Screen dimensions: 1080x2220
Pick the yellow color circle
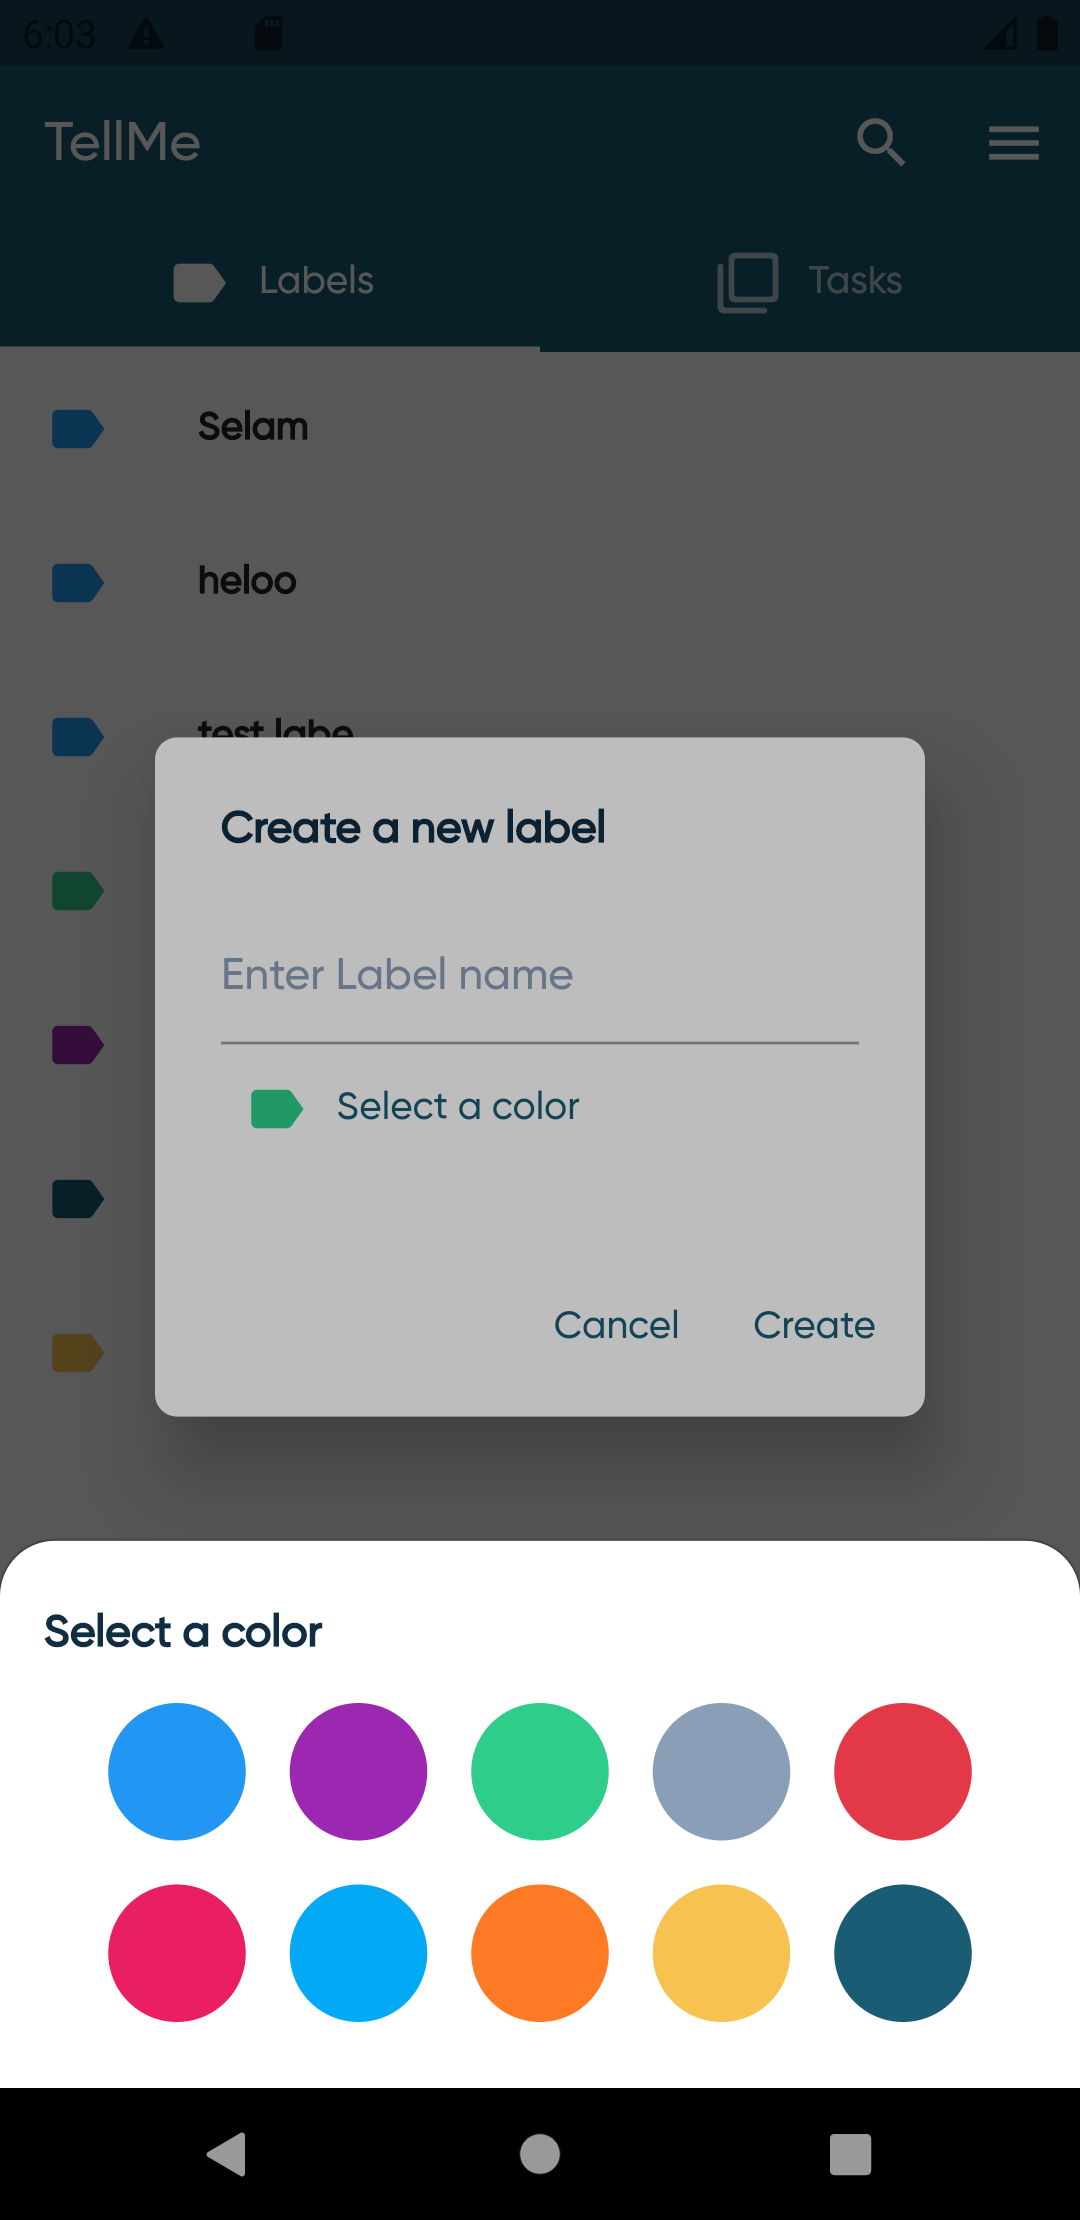[721, 1953]
